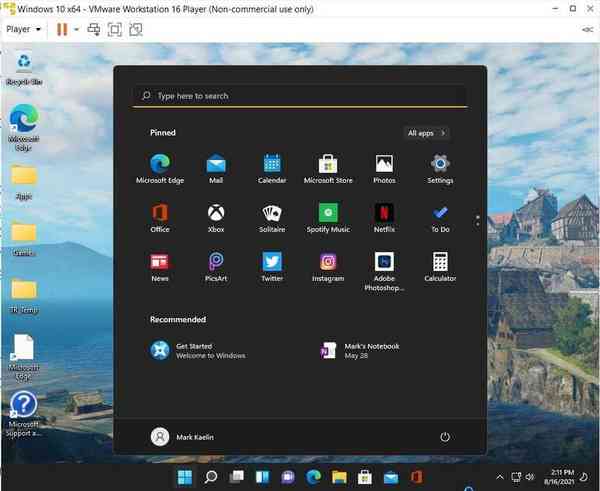Show hidden icons in the system tray
Image resolution: width=600 pixels, height=491 pixels.
501,476
